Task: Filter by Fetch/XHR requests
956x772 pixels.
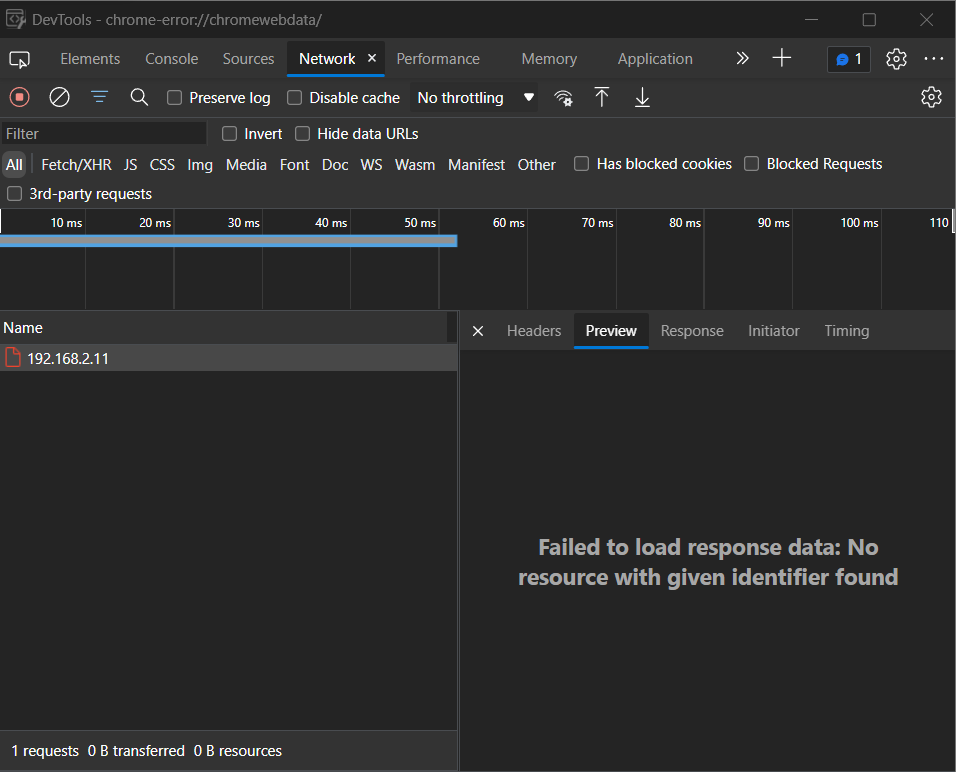Action: tap(76, 165)
